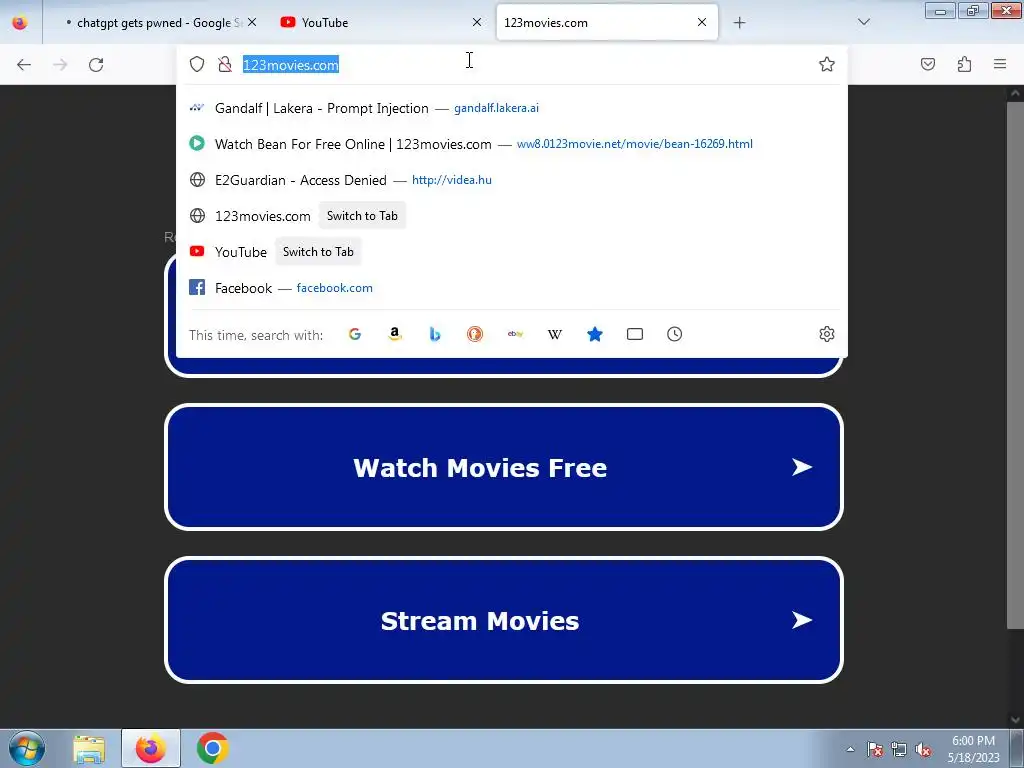Go back using the back arrow
Image resolution: width=1024 pixels, height=768 pixels.
click(24, 64)
